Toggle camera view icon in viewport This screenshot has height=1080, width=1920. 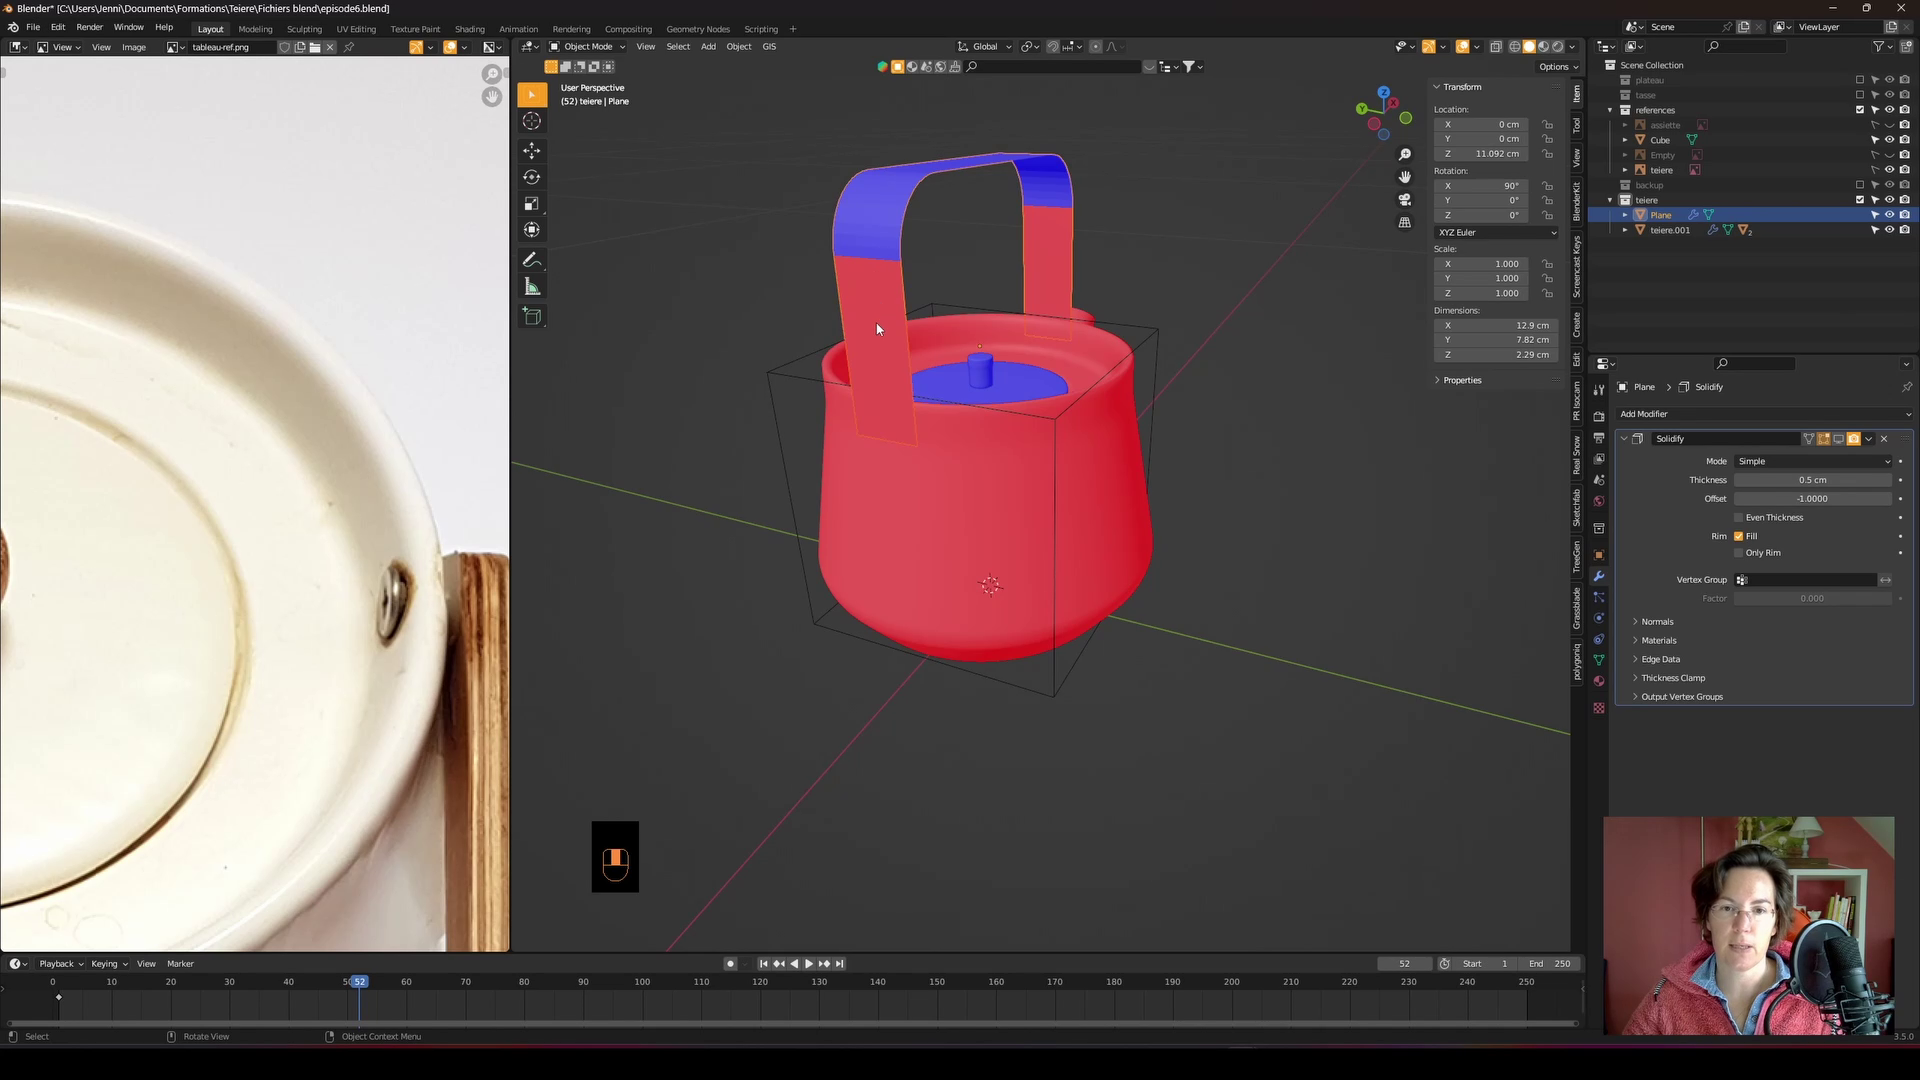pos(1405,200)
